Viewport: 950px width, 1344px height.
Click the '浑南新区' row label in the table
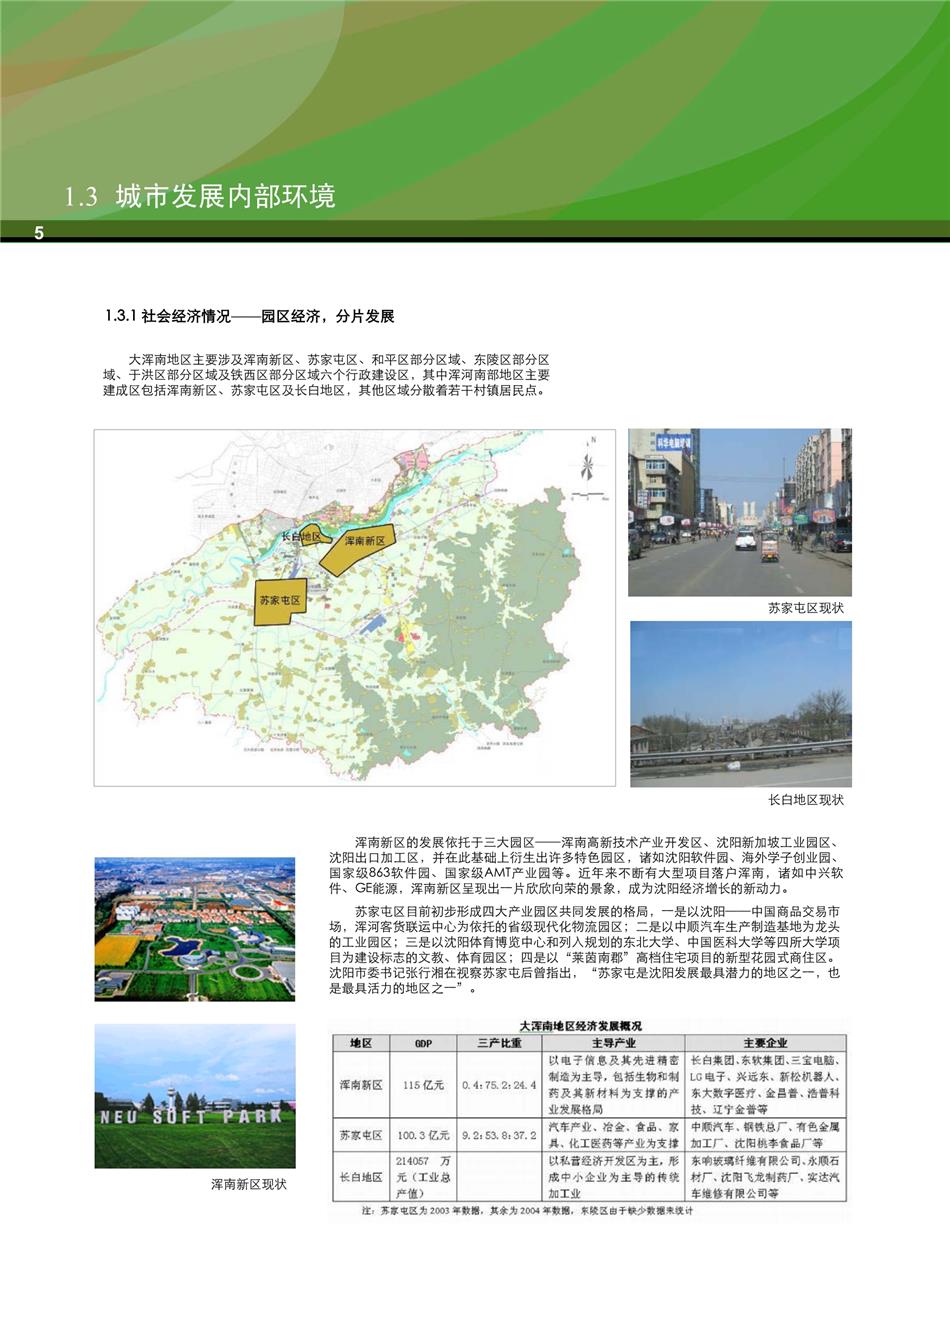(x=361, y=1085)
